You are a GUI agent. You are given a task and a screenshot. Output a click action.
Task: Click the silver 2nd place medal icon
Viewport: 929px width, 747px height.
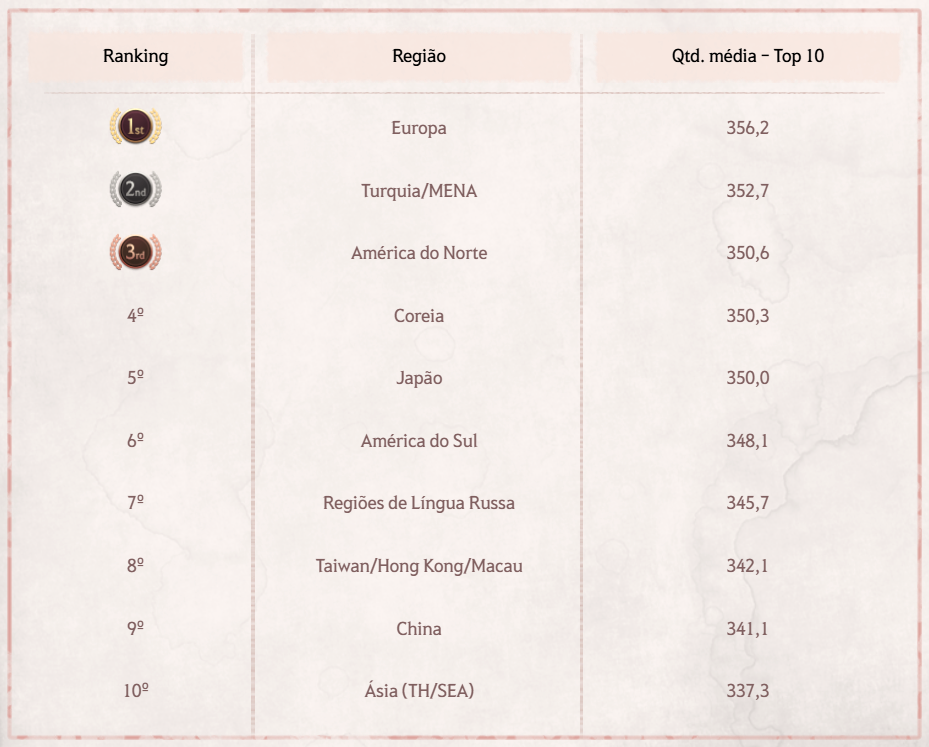(136, 191)
